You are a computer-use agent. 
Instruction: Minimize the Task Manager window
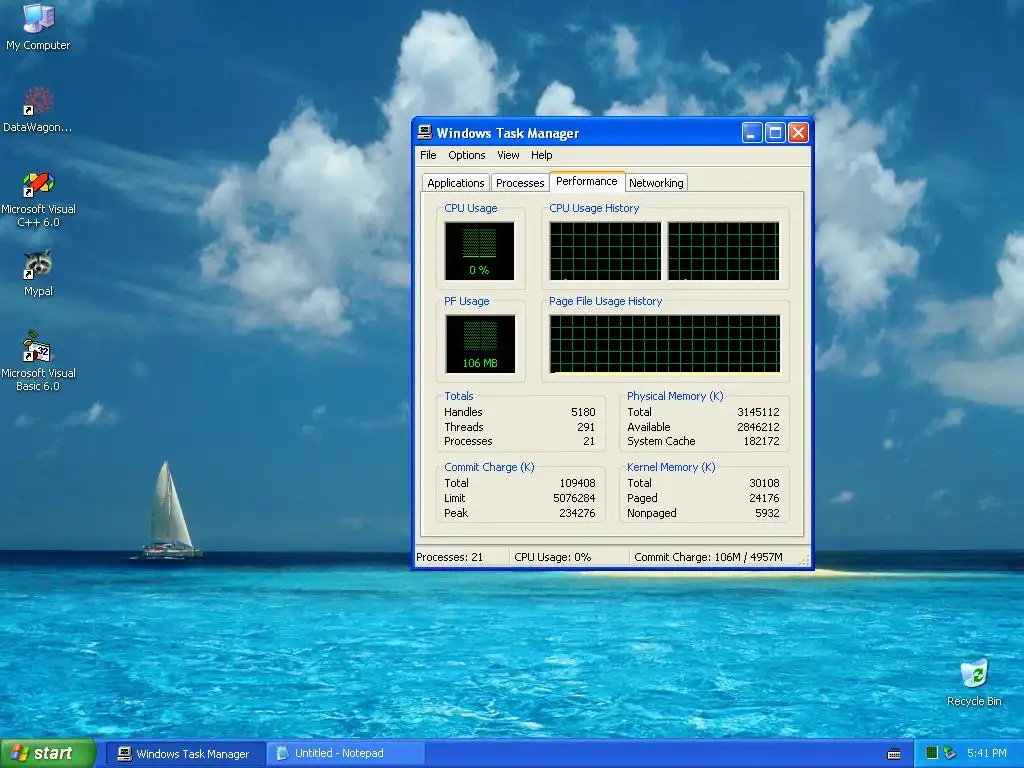point(752,133)
